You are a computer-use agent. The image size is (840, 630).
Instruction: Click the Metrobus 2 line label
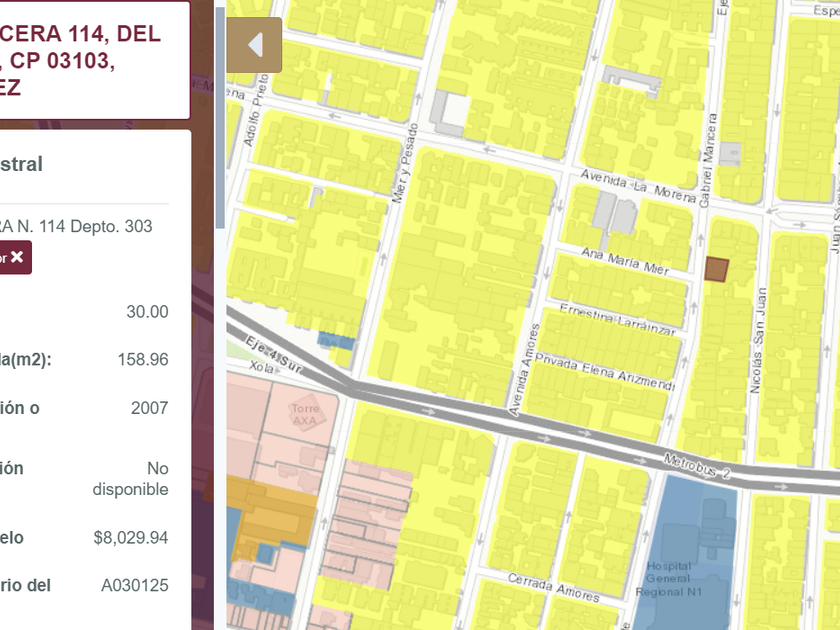(697, 466)
